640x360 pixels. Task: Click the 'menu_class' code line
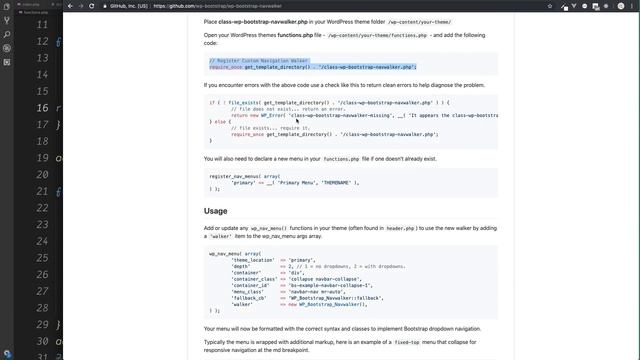point(288,292)
